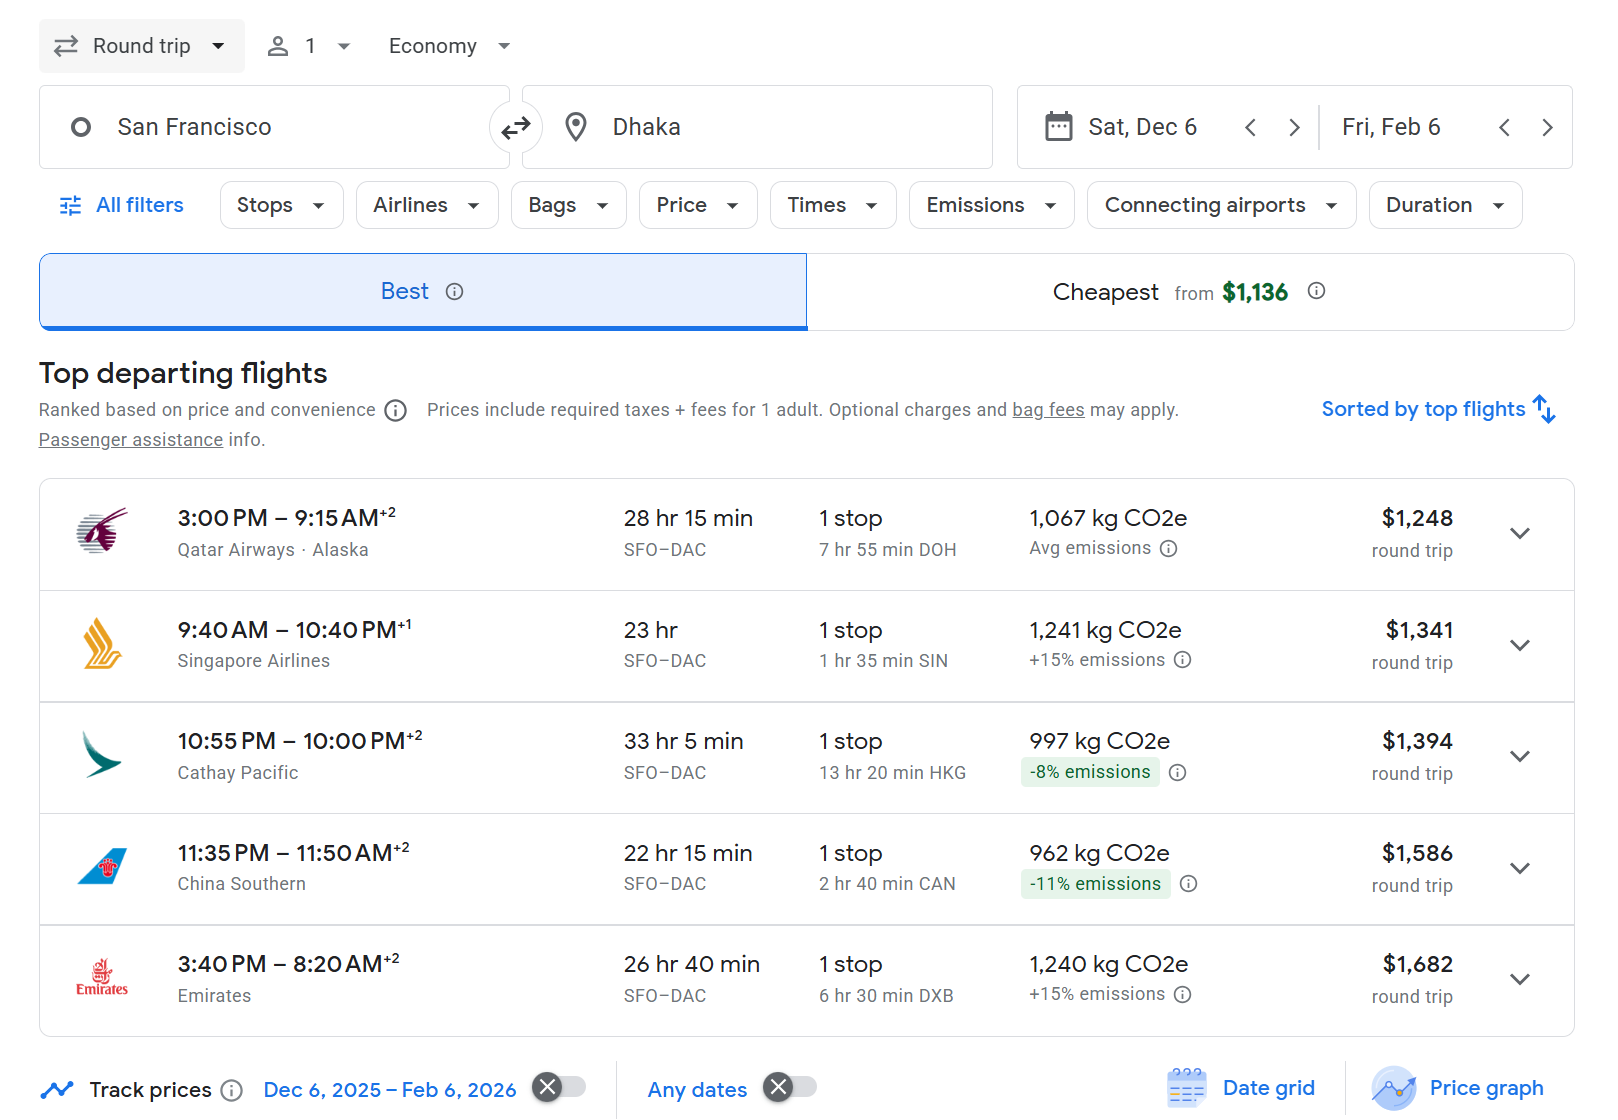Viewport: 1618px width, 1120px height.
Task: Click the Singapore Airlines logo
Action: (x=102, y=643)
